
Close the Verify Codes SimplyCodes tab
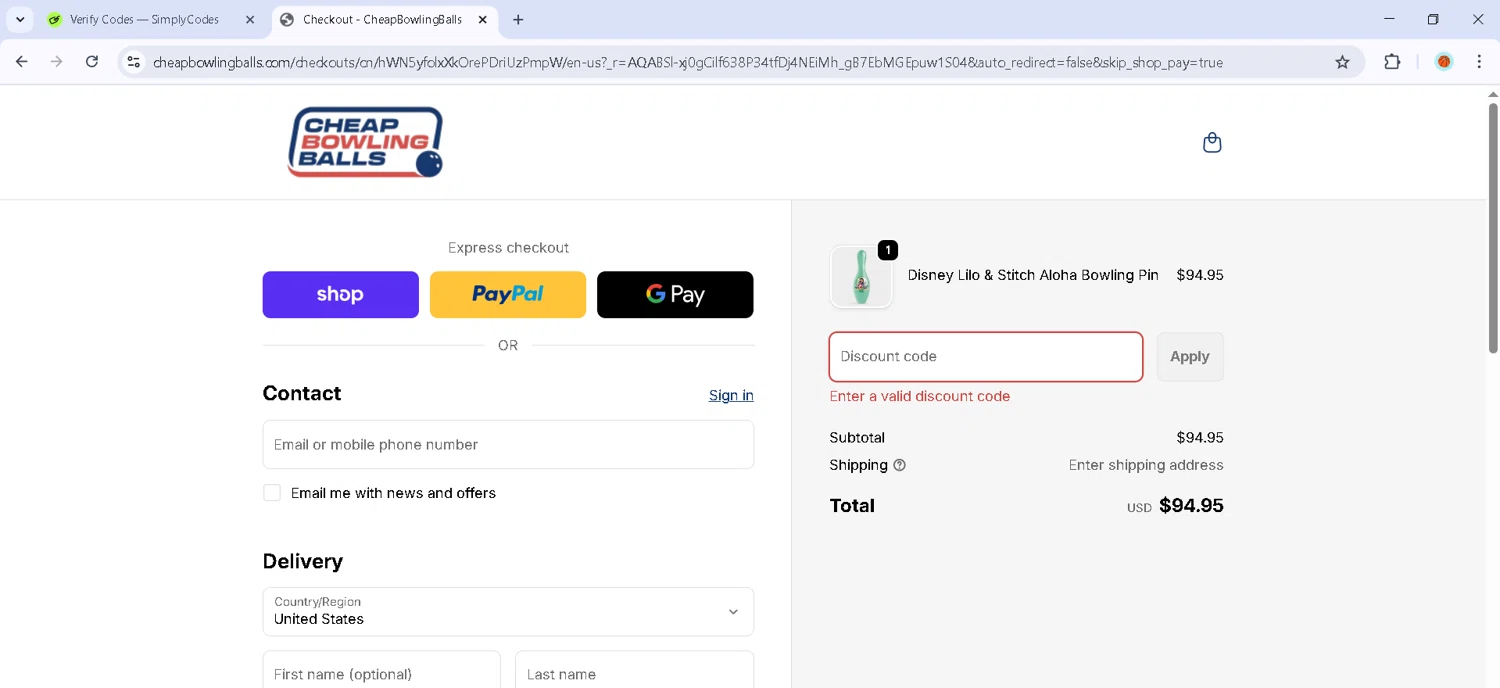pos(250,20)
